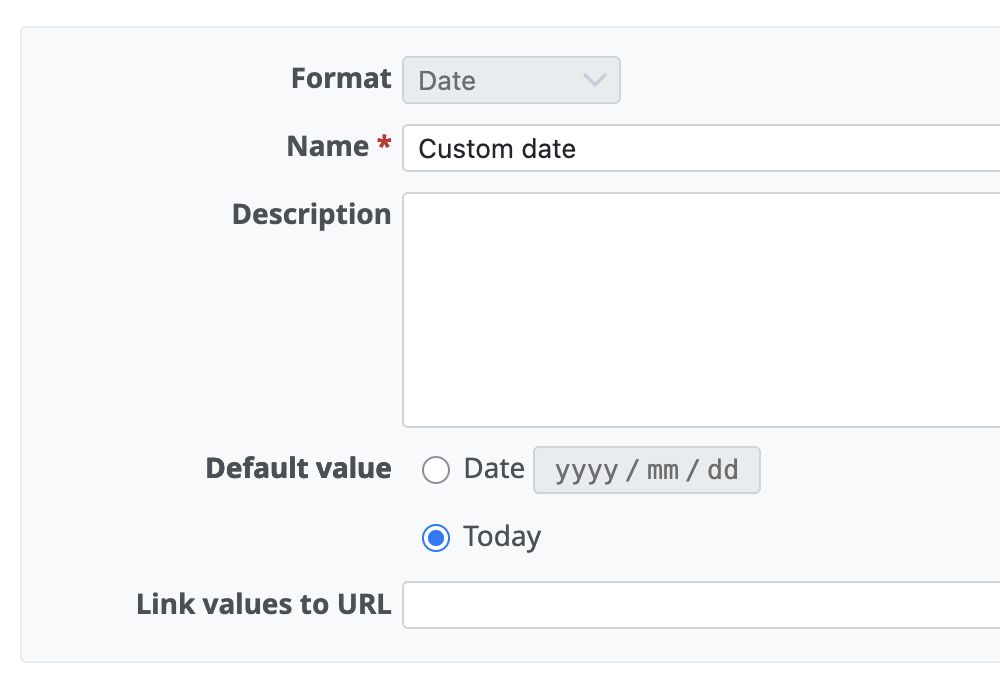Click the selected 'Date' text in Format box
The image size is (1000, 686).
click(447, 81)
